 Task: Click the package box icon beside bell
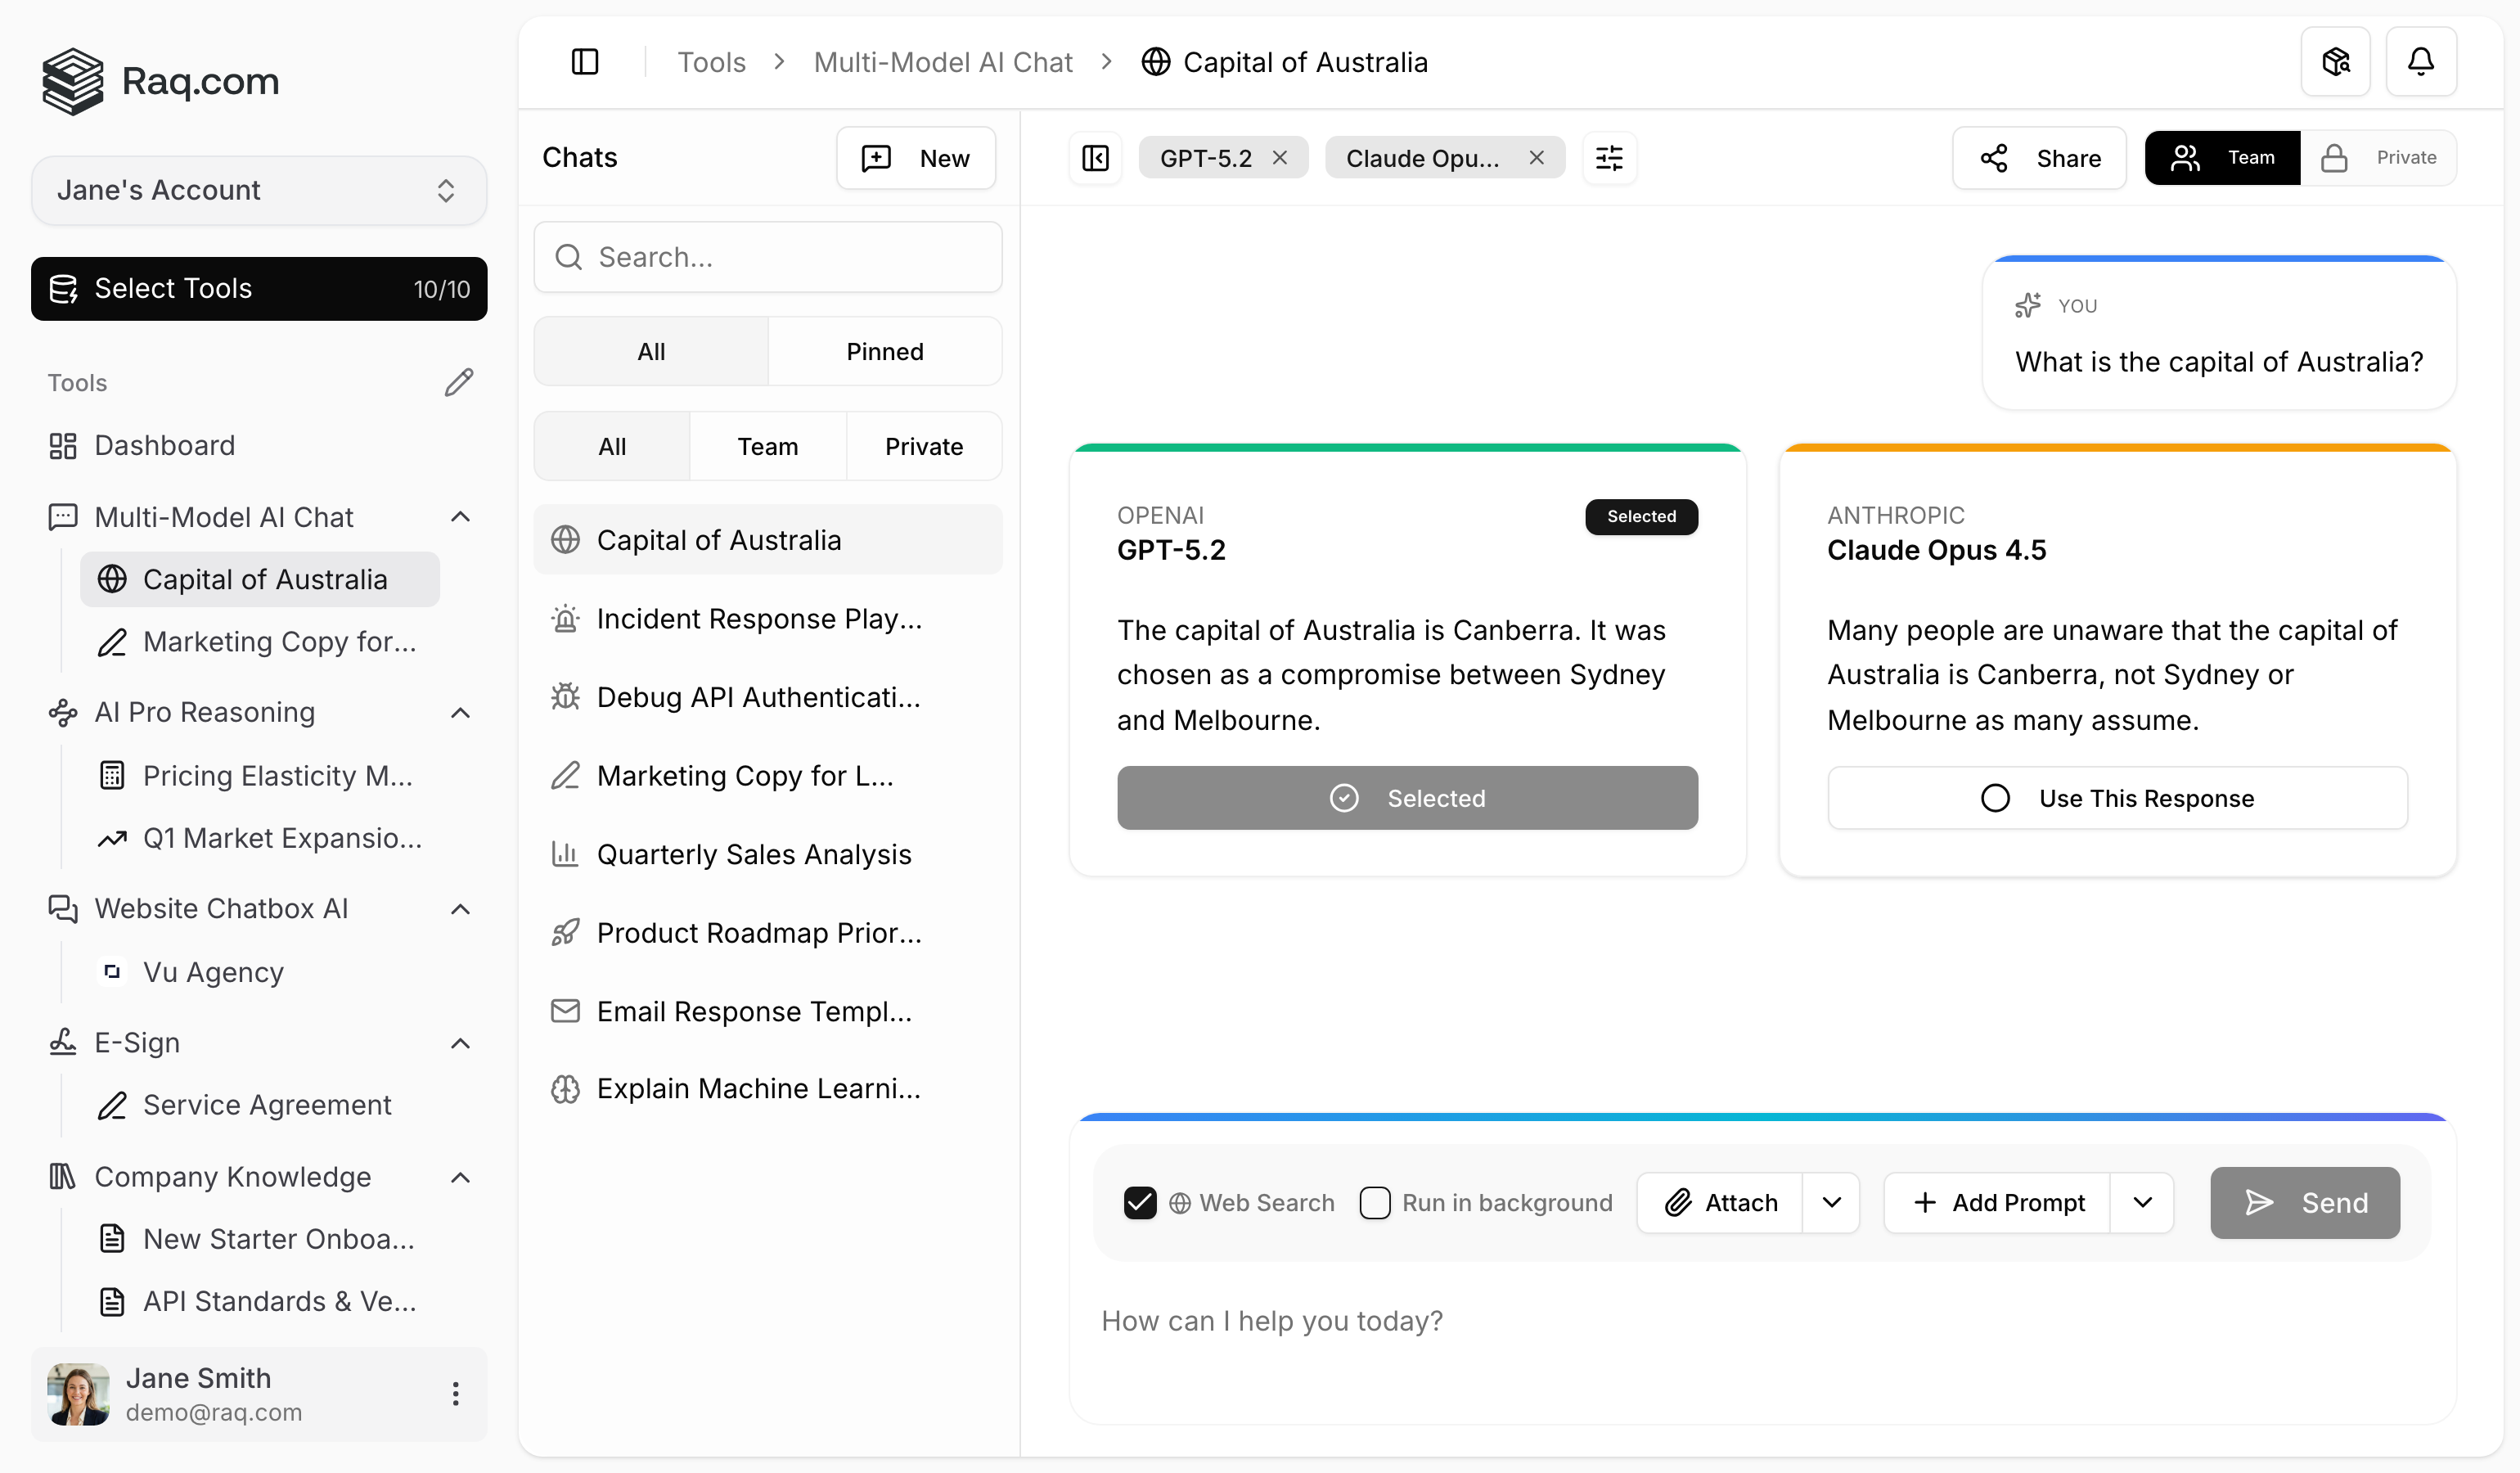tap(2335, 62)
